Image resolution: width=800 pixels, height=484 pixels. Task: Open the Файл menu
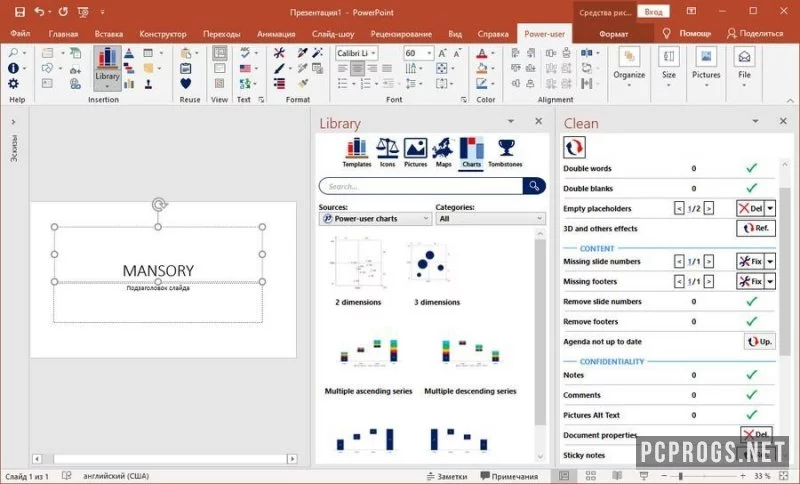[20, 34]
